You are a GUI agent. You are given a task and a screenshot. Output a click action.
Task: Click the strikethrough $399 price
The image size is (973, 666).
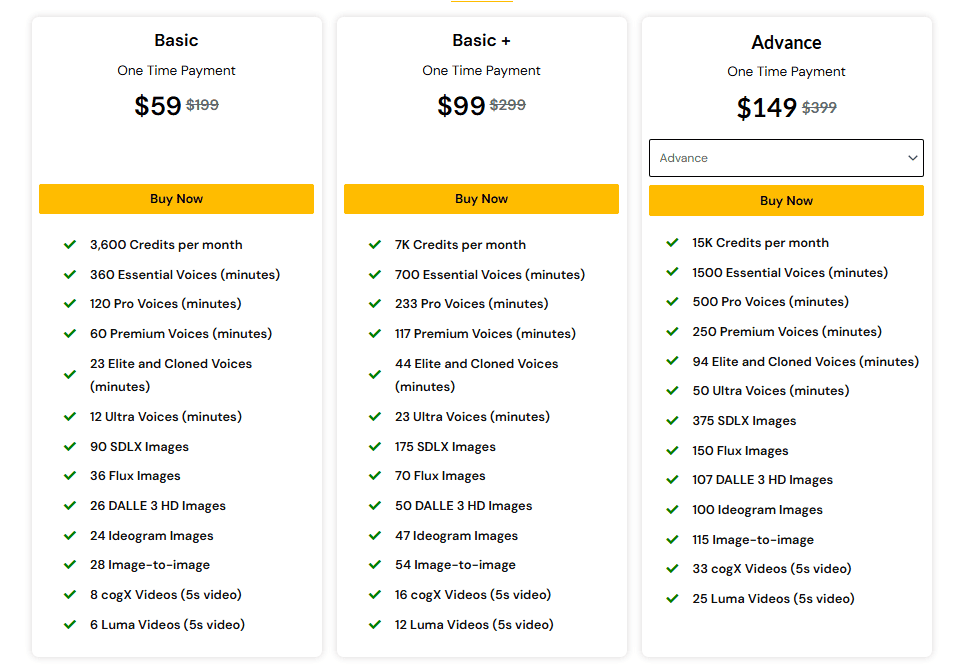tap(819, 108)
